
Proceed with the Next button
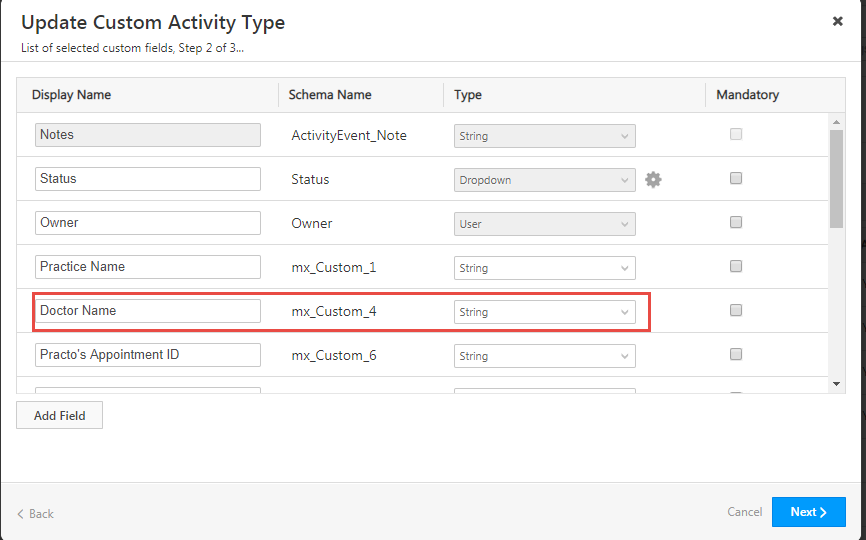click(808, 512)
